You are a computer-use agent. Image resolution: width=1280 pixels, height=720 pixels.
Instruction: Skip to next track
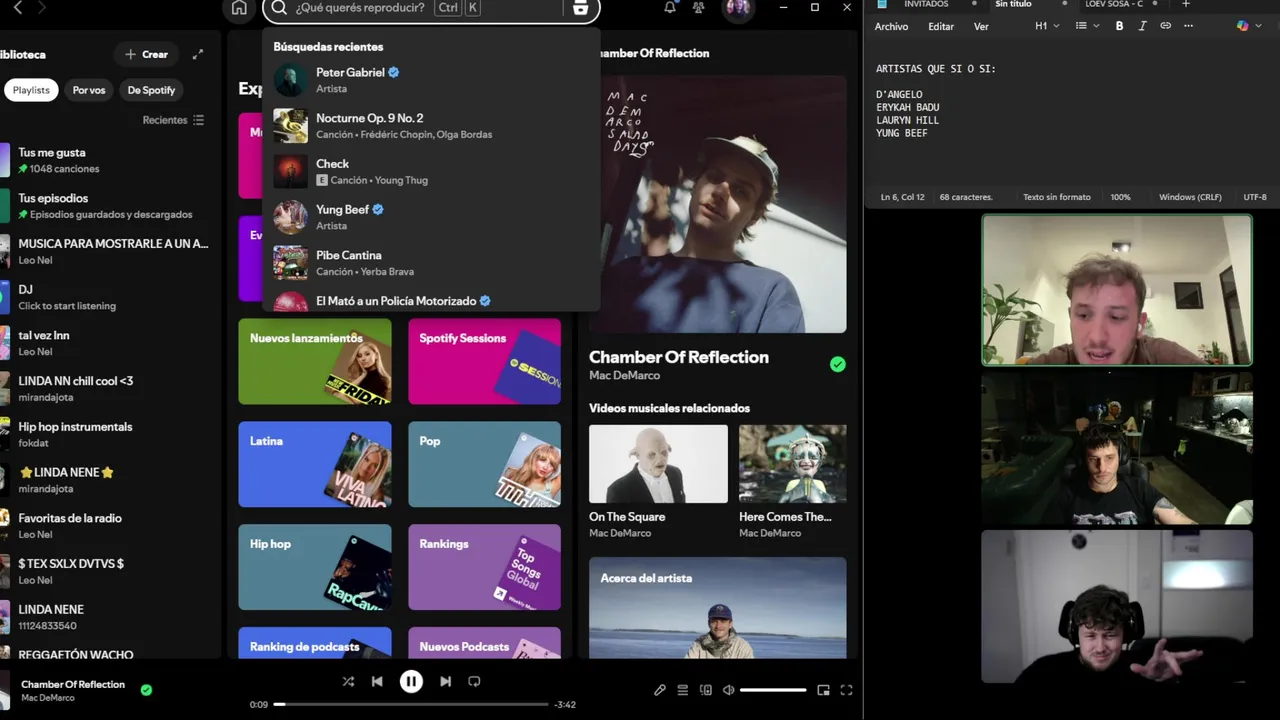coord(445,682)
